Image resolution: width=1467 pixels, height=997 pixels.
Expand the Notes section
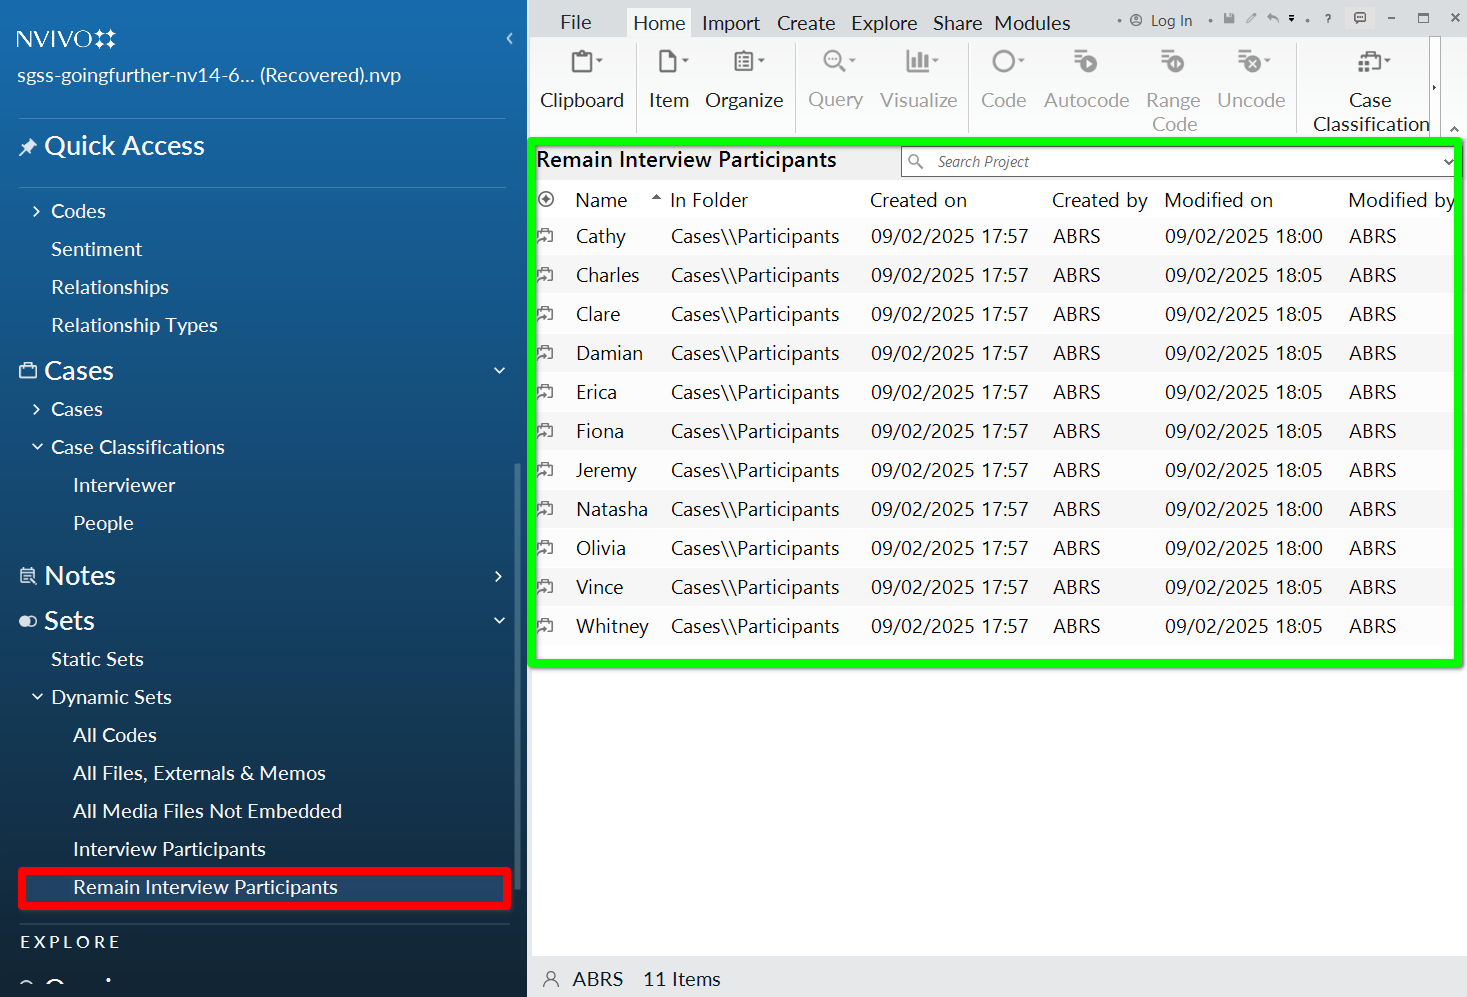click(498, 576)
